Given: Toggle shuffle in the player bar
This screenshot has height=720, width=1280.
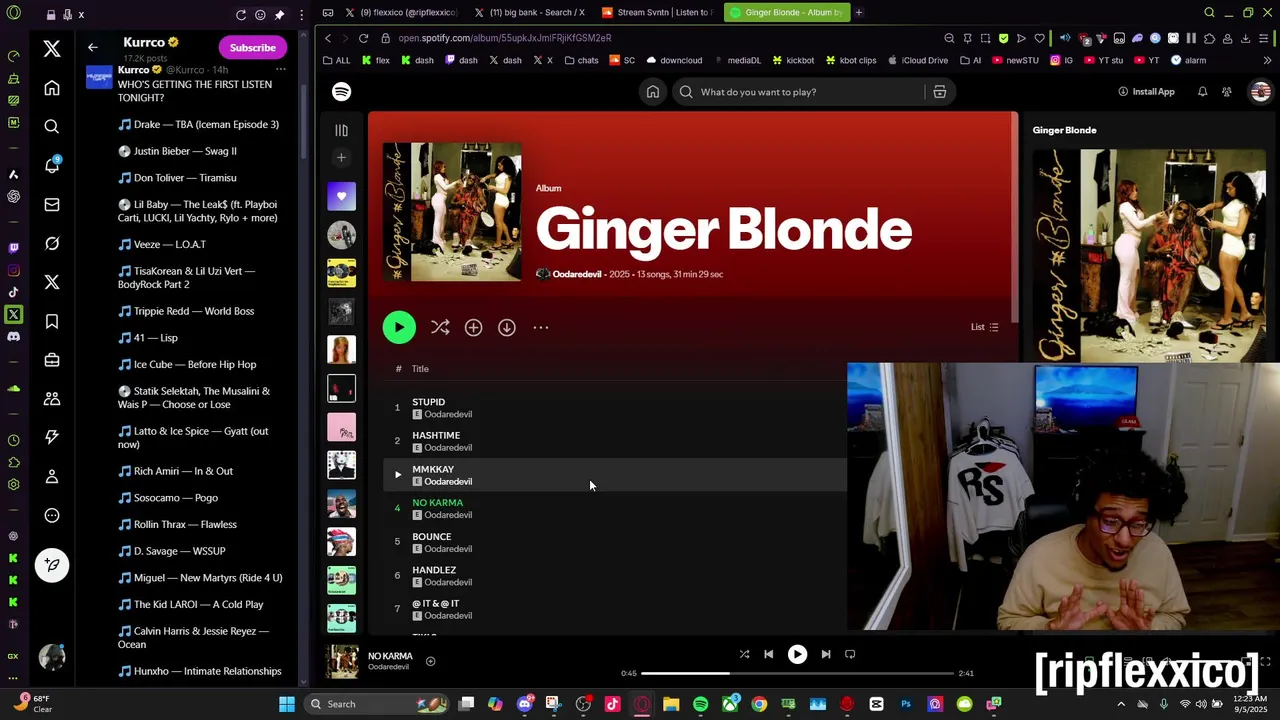Looking at the screenshot, I should [744, 654].
